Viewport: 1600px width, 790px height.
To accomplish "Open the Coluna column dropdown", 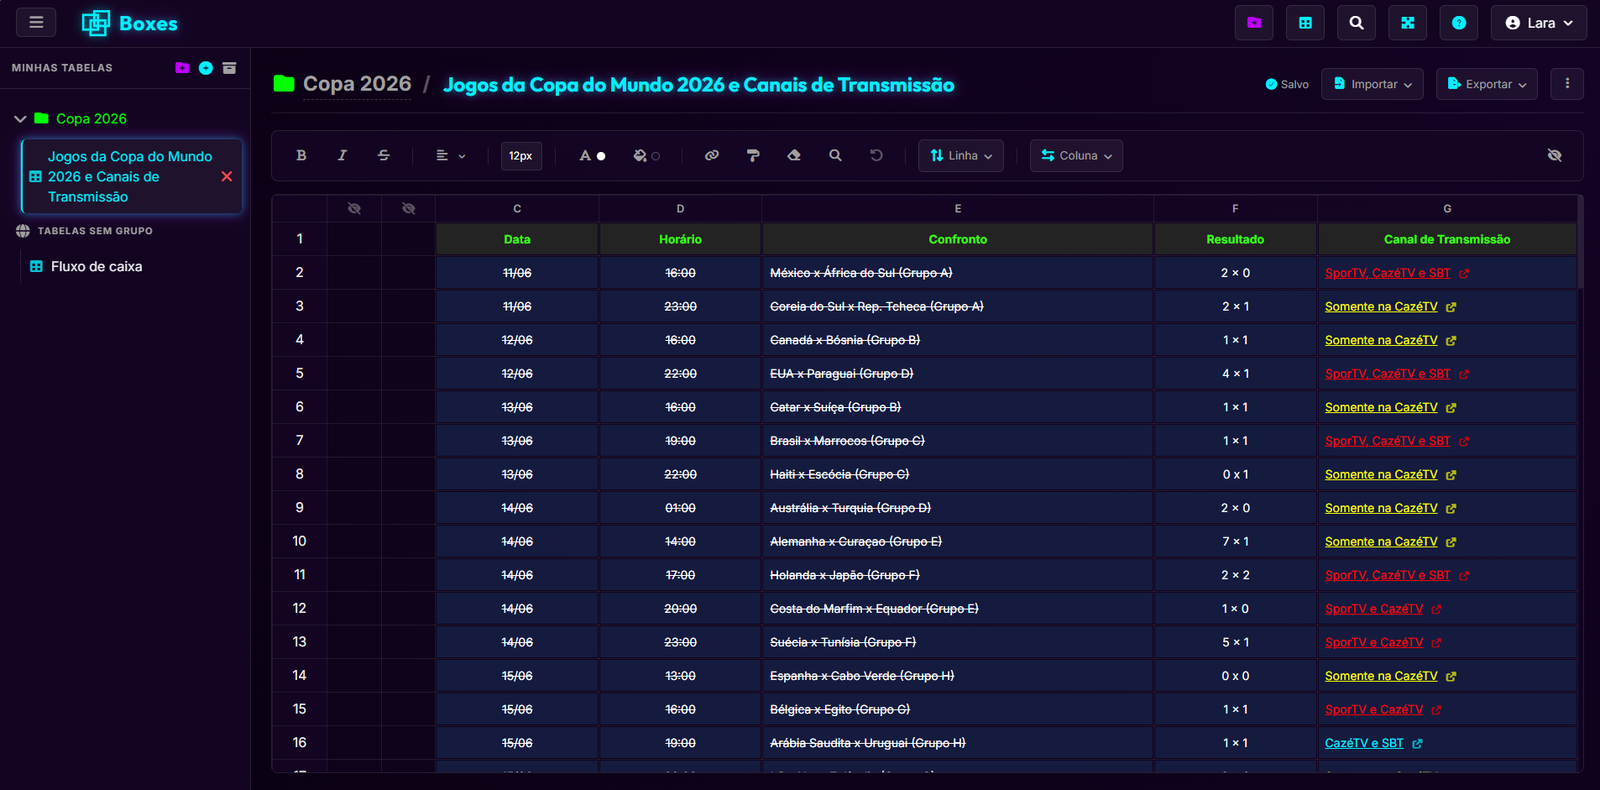I will point(1076,156).
